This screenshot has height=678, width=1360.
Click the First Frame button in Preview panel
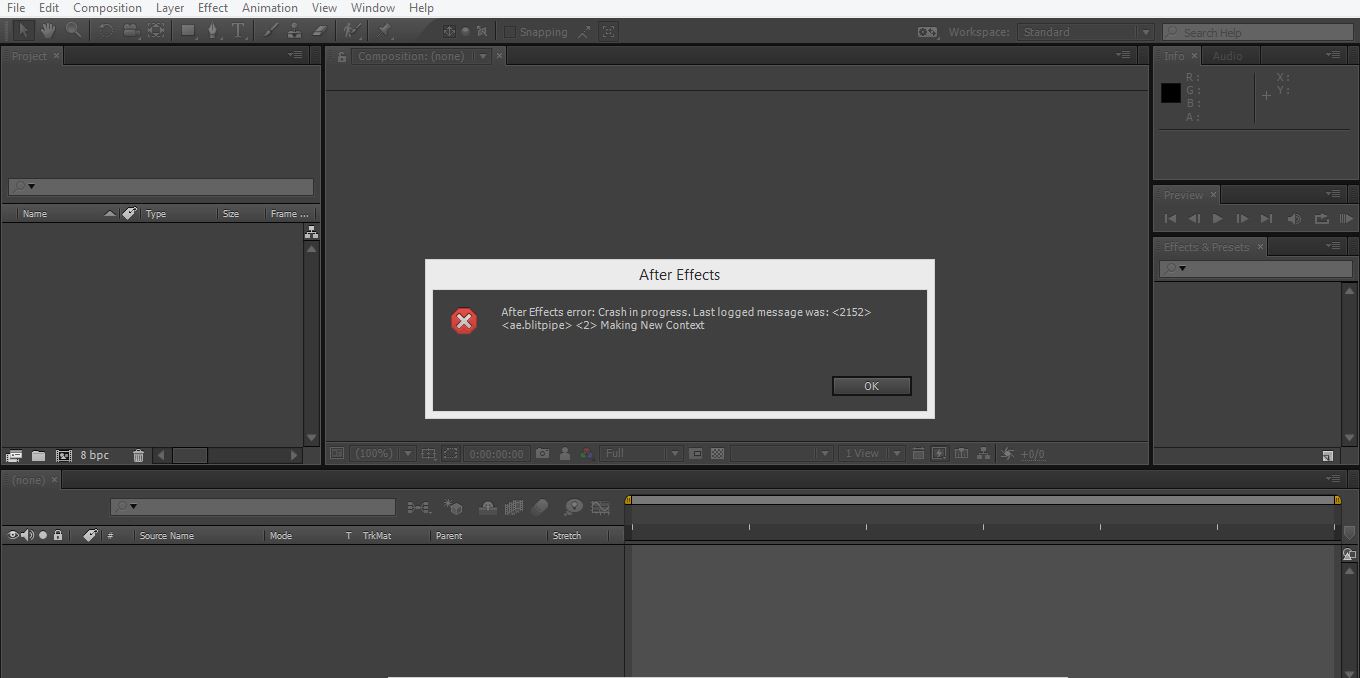coord(1170,218)
